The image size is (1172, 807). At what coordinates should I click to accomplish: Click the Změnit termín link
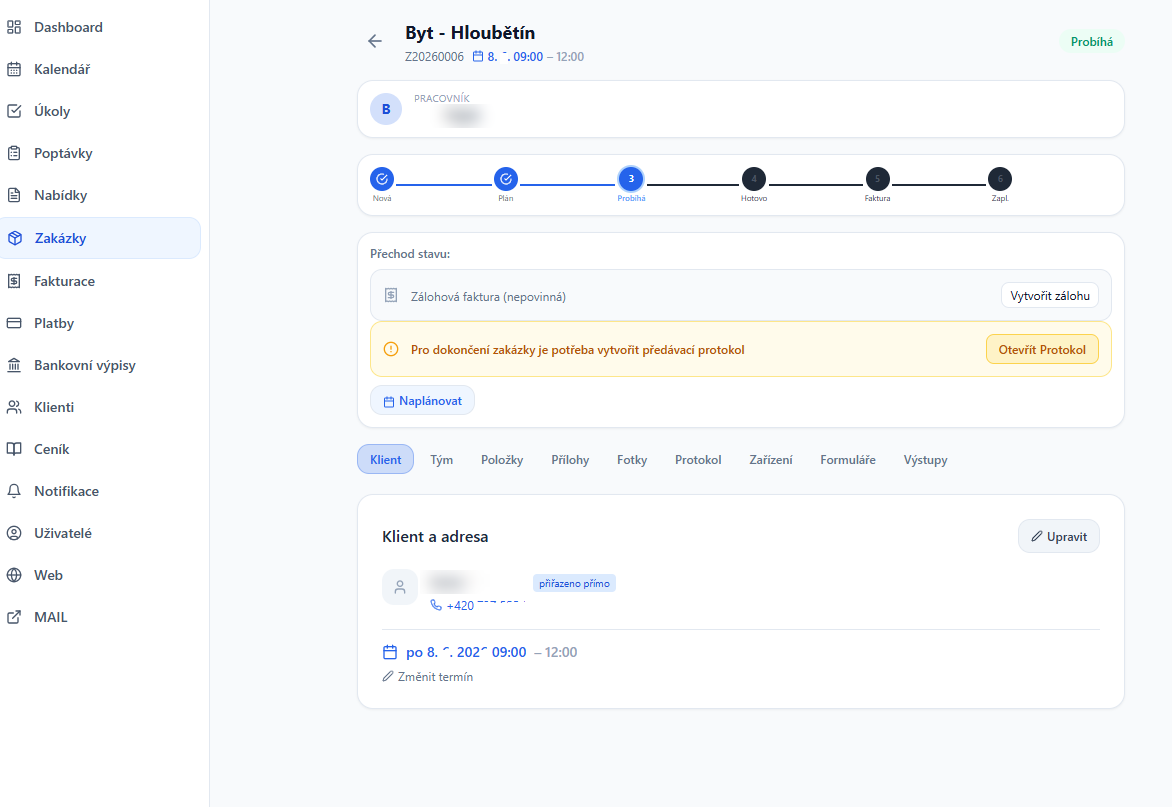click(x=428, y=677)
